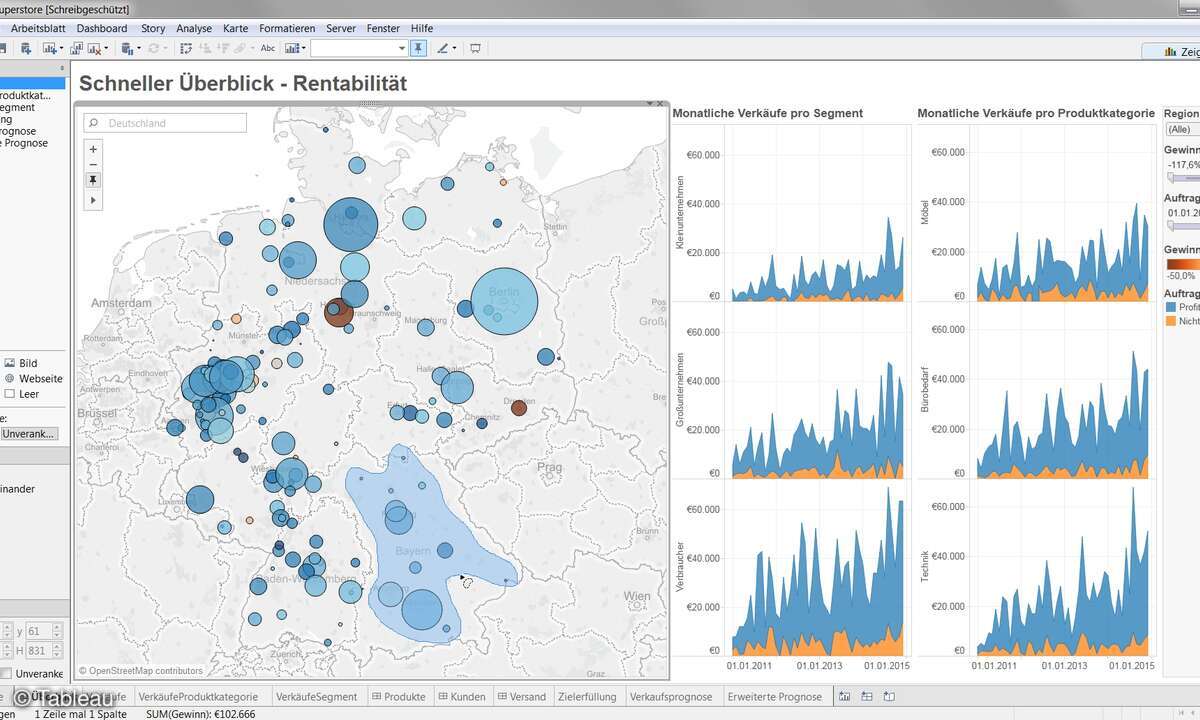The width and height of the screenshot is (1200, 720).
Task: Click the group members toolbar icon
Action: coord(239,48)
